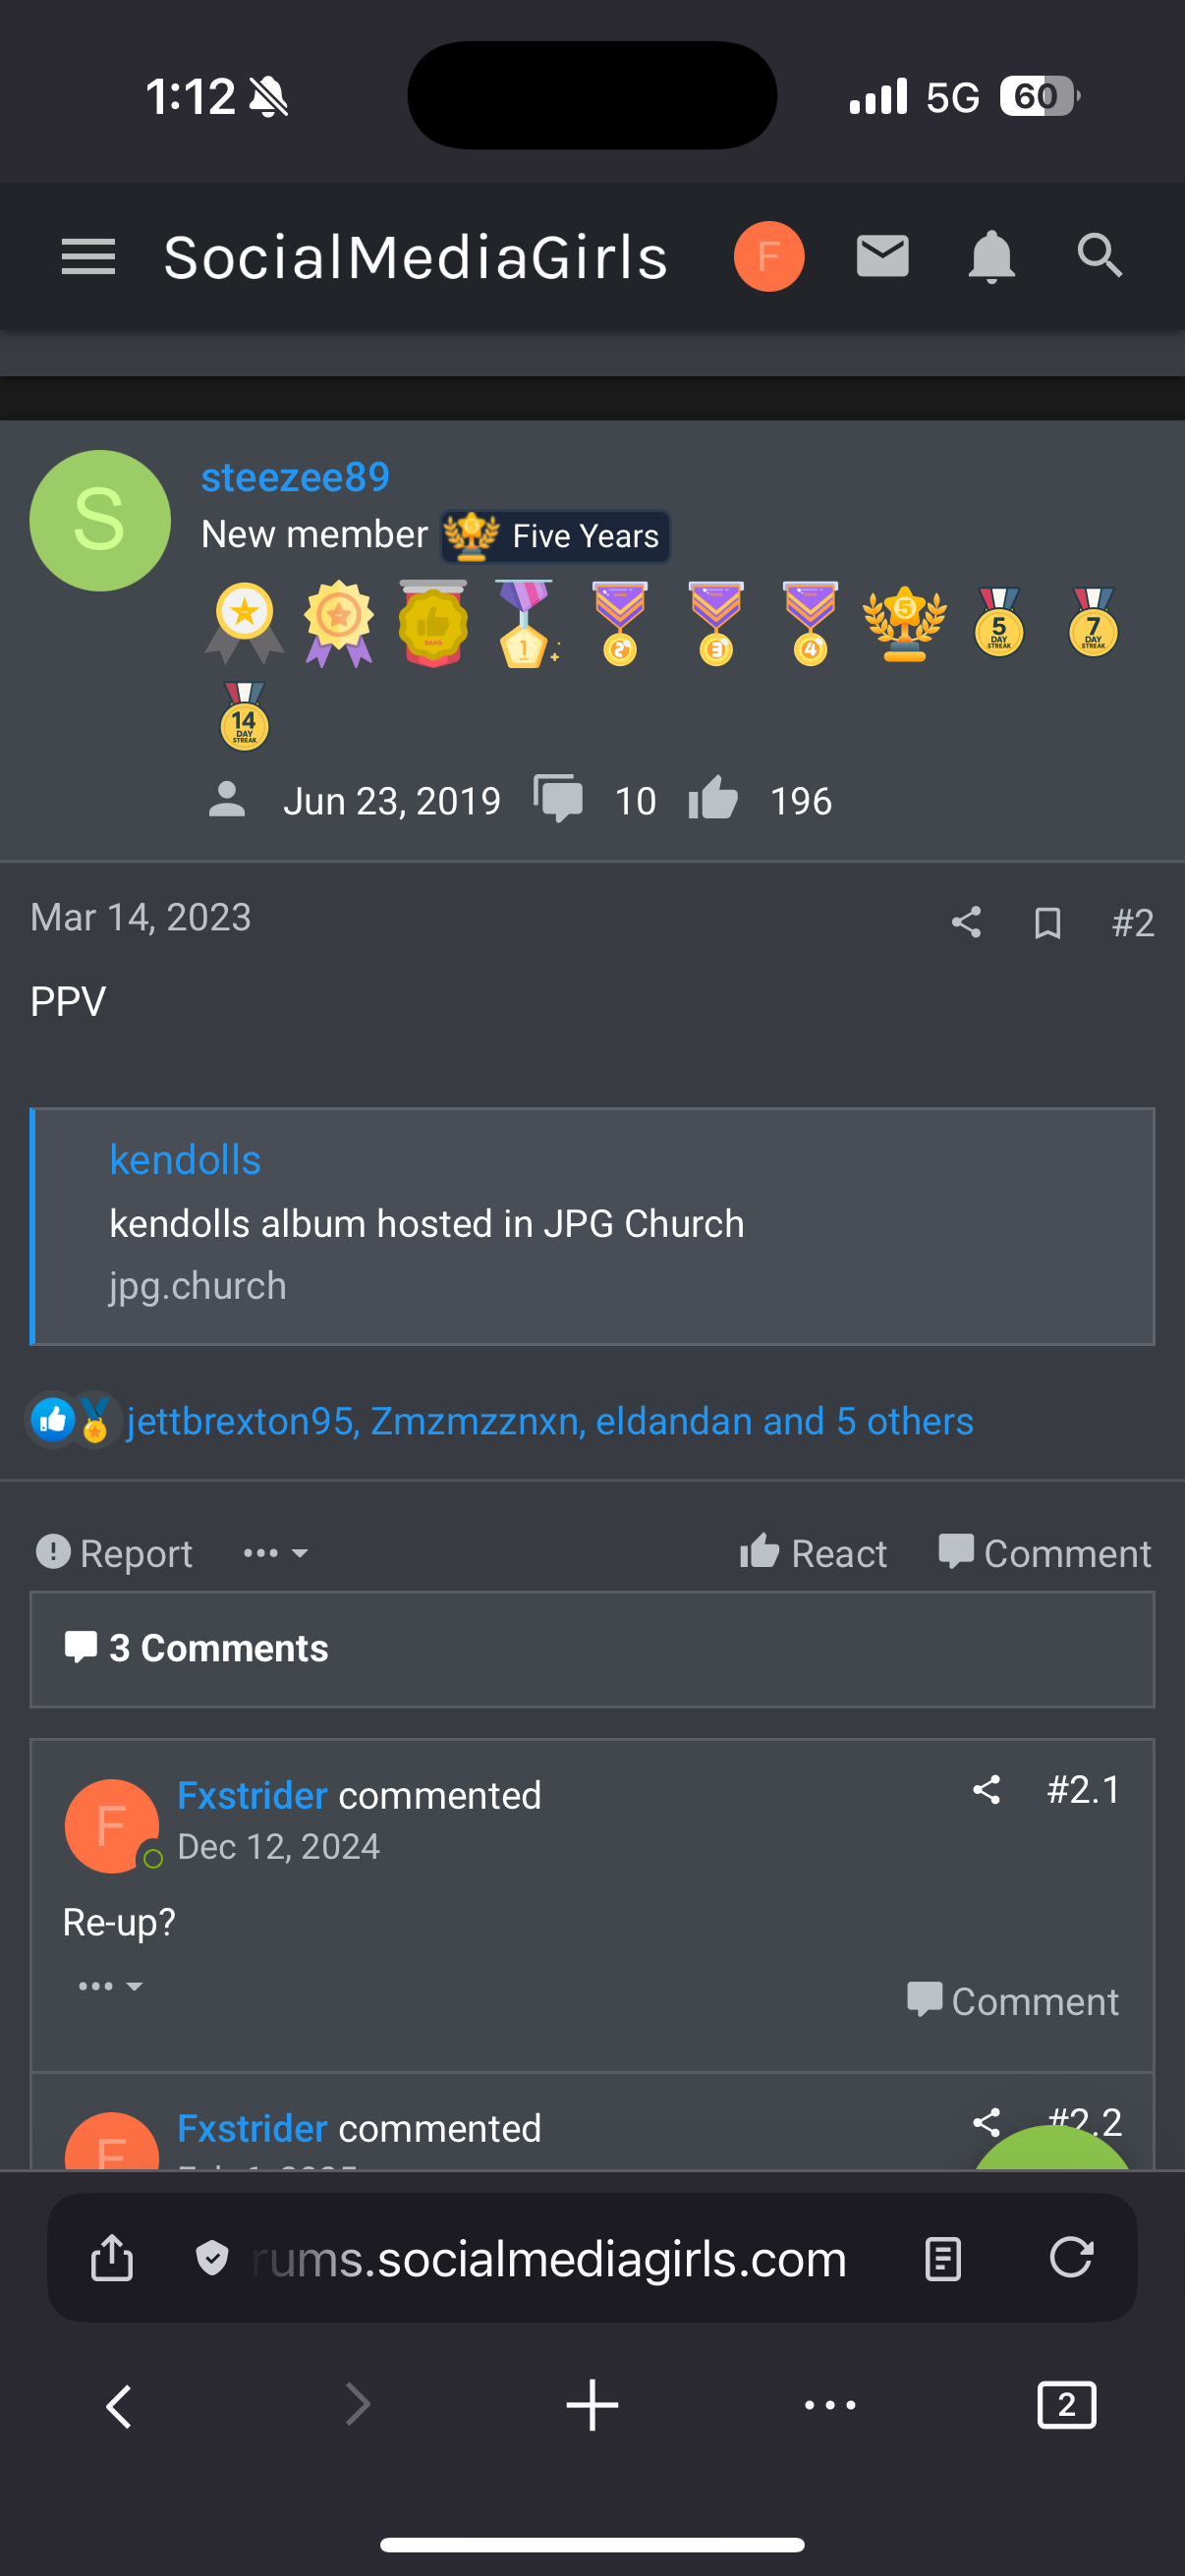Screen dimensions: 1185x2576
Task: Expand the post's more options dropdown
Action: [x=275, y=1553]
